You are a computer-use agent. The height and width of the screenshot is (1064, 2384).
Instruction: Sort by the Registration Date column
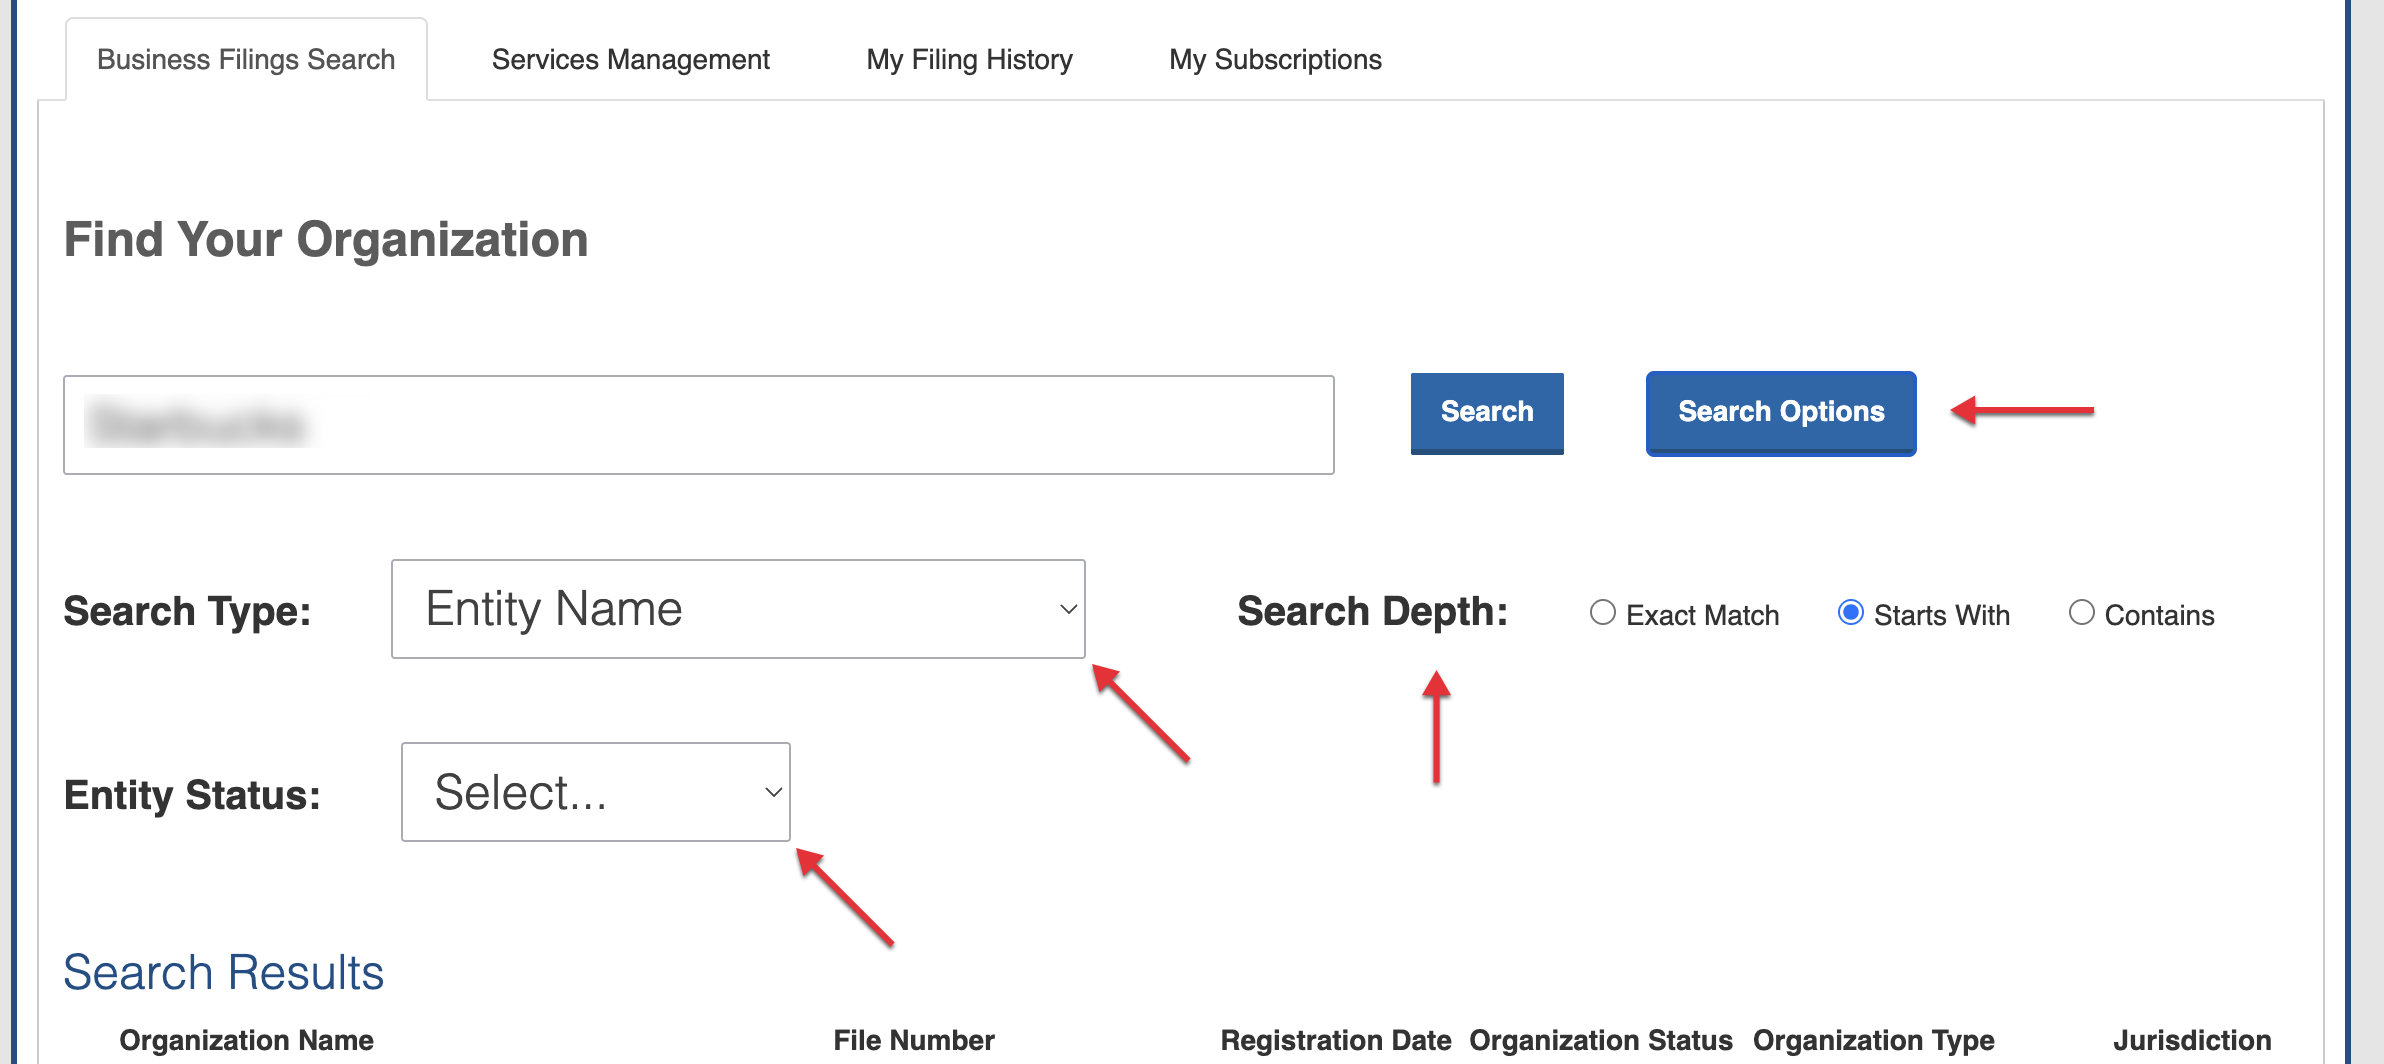[1336, 1041]
